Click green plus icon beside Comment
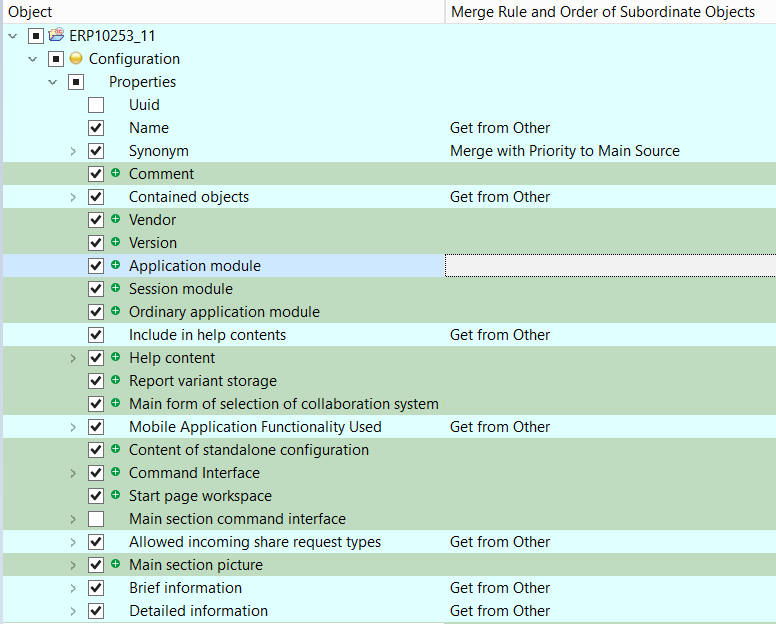The height and width of the screenshot is (624, 776). tap(116, 174)
